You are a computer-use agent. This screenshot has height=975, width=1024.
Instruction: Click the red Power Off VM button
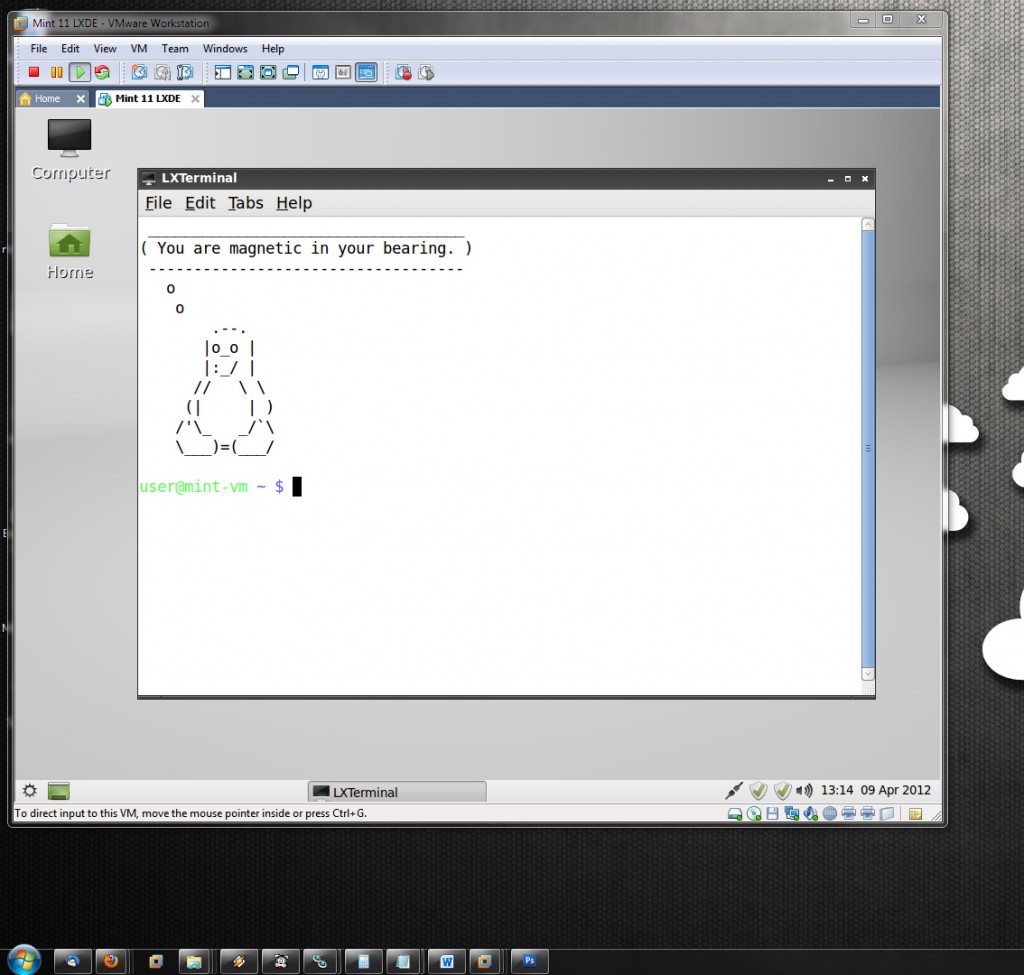click(34, 72)
